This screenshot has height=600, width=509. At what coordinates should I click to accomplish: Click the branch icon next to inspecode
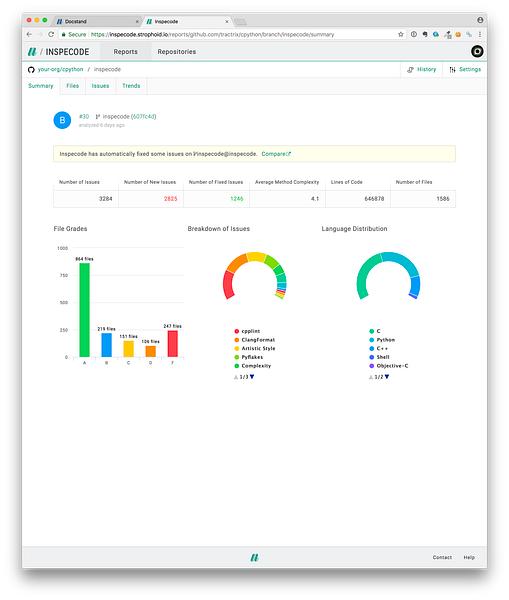98,116
